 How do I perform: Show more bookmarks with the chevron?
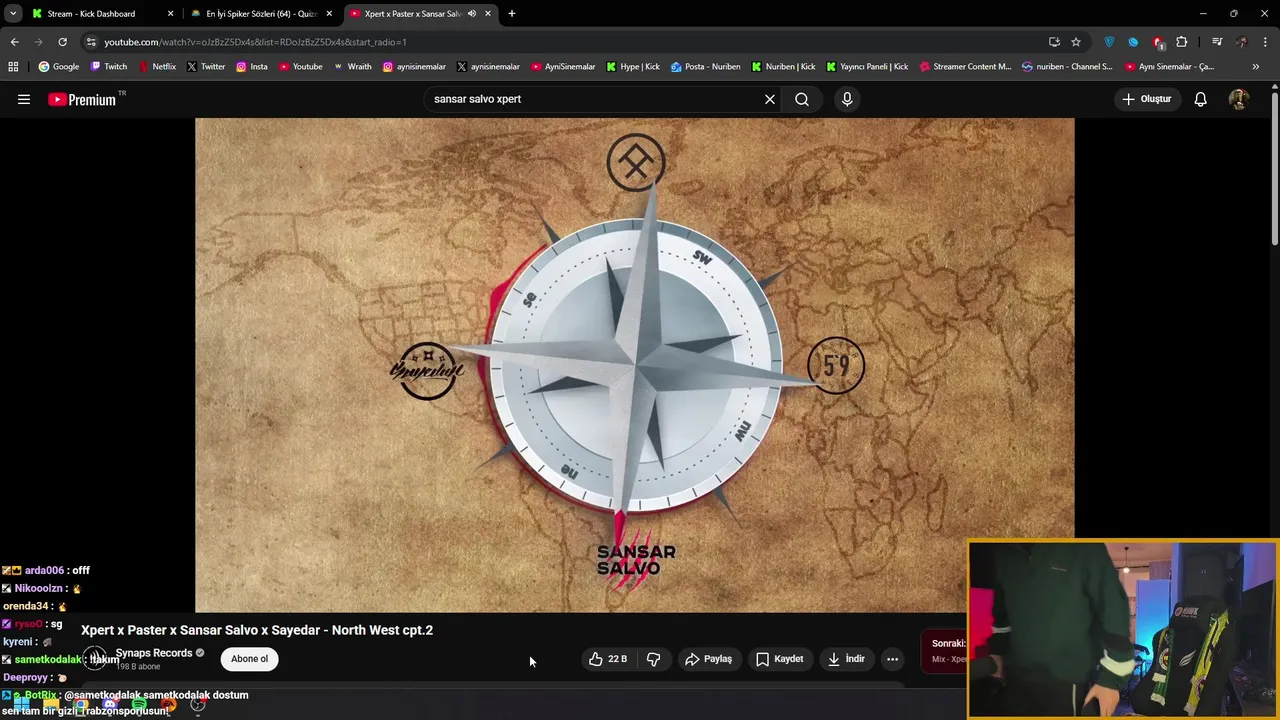click(1256, 67)
